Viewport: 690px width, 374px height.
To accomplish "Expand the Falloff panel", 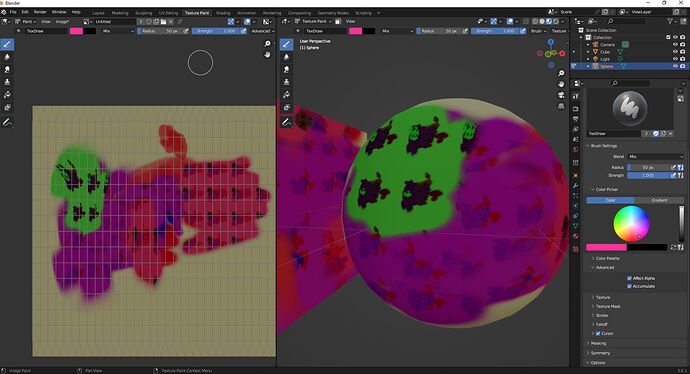I will (601, 324).
